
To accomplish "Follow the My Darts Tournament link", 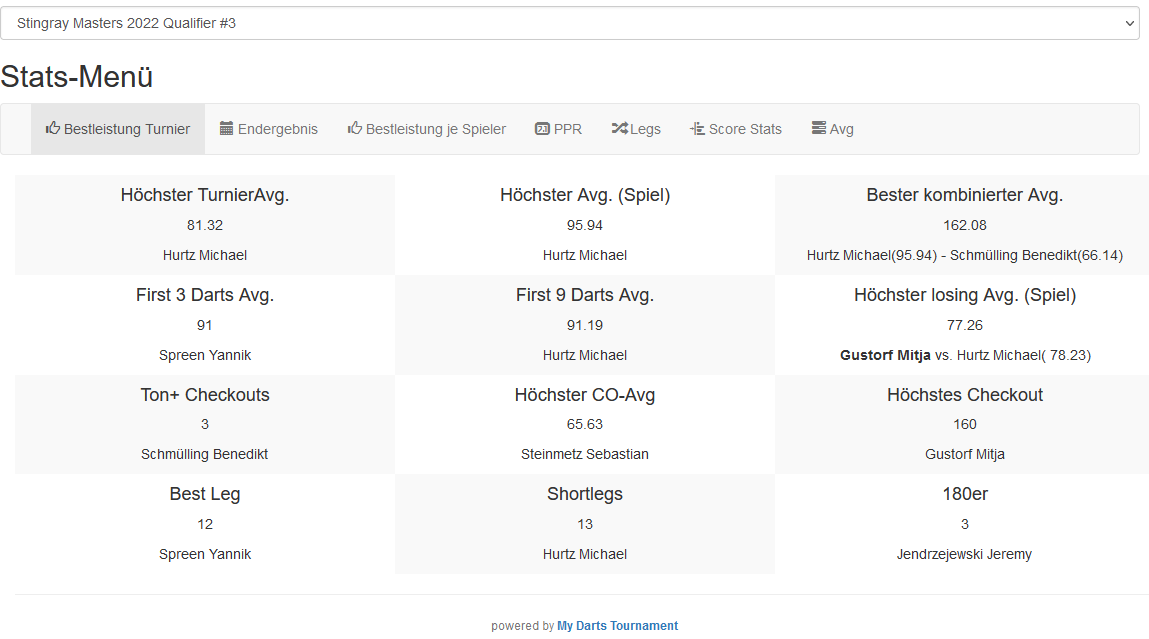I will [x=617, y=626].
